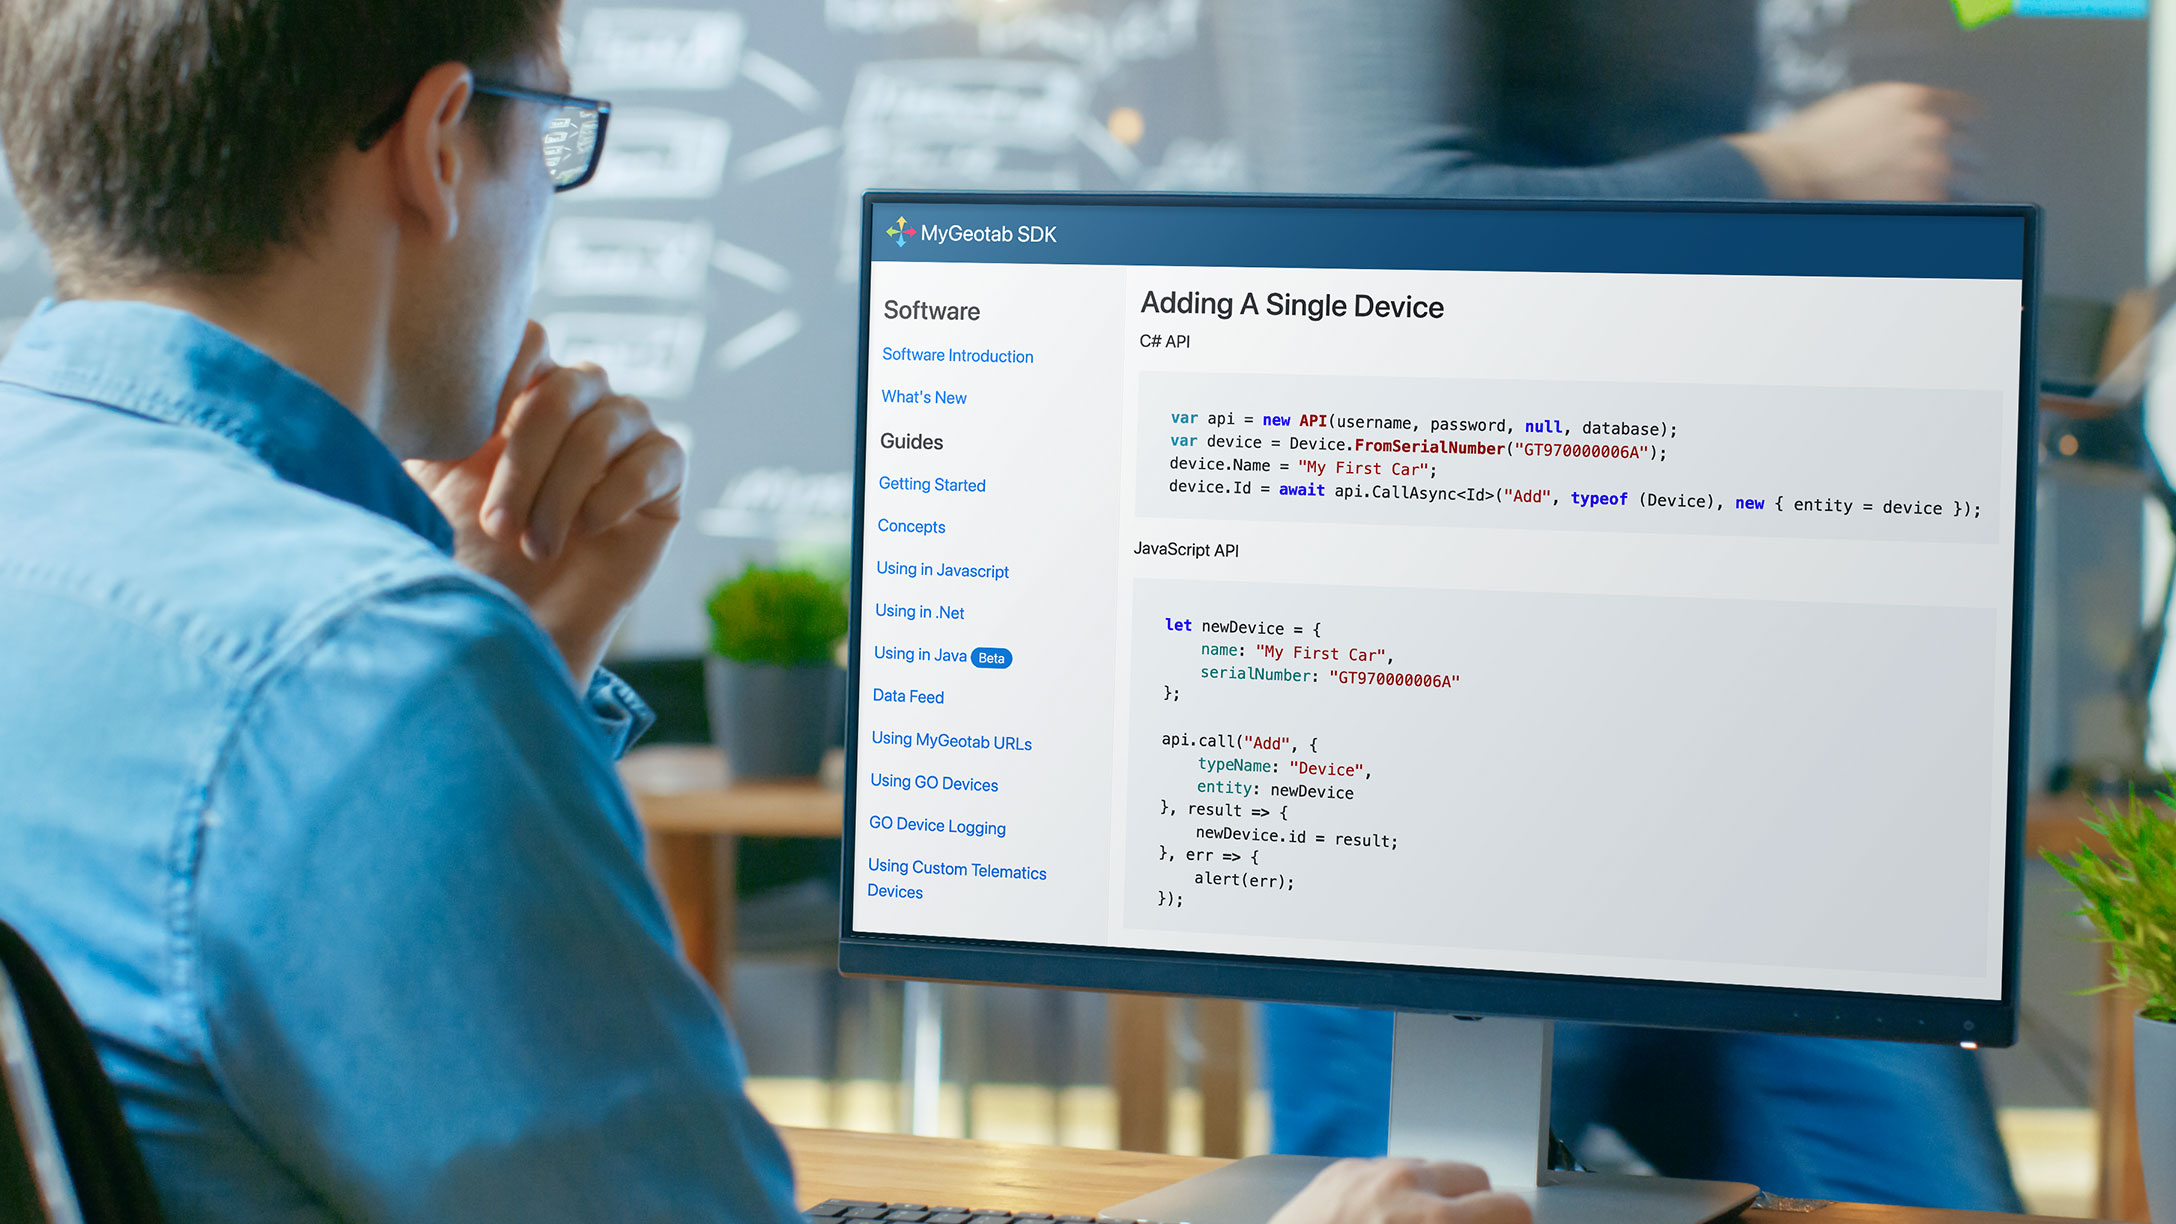Screen dimensions: 2176x1224
Task: Select Using MyGeotab URLs guide
Action: (952, 740)
